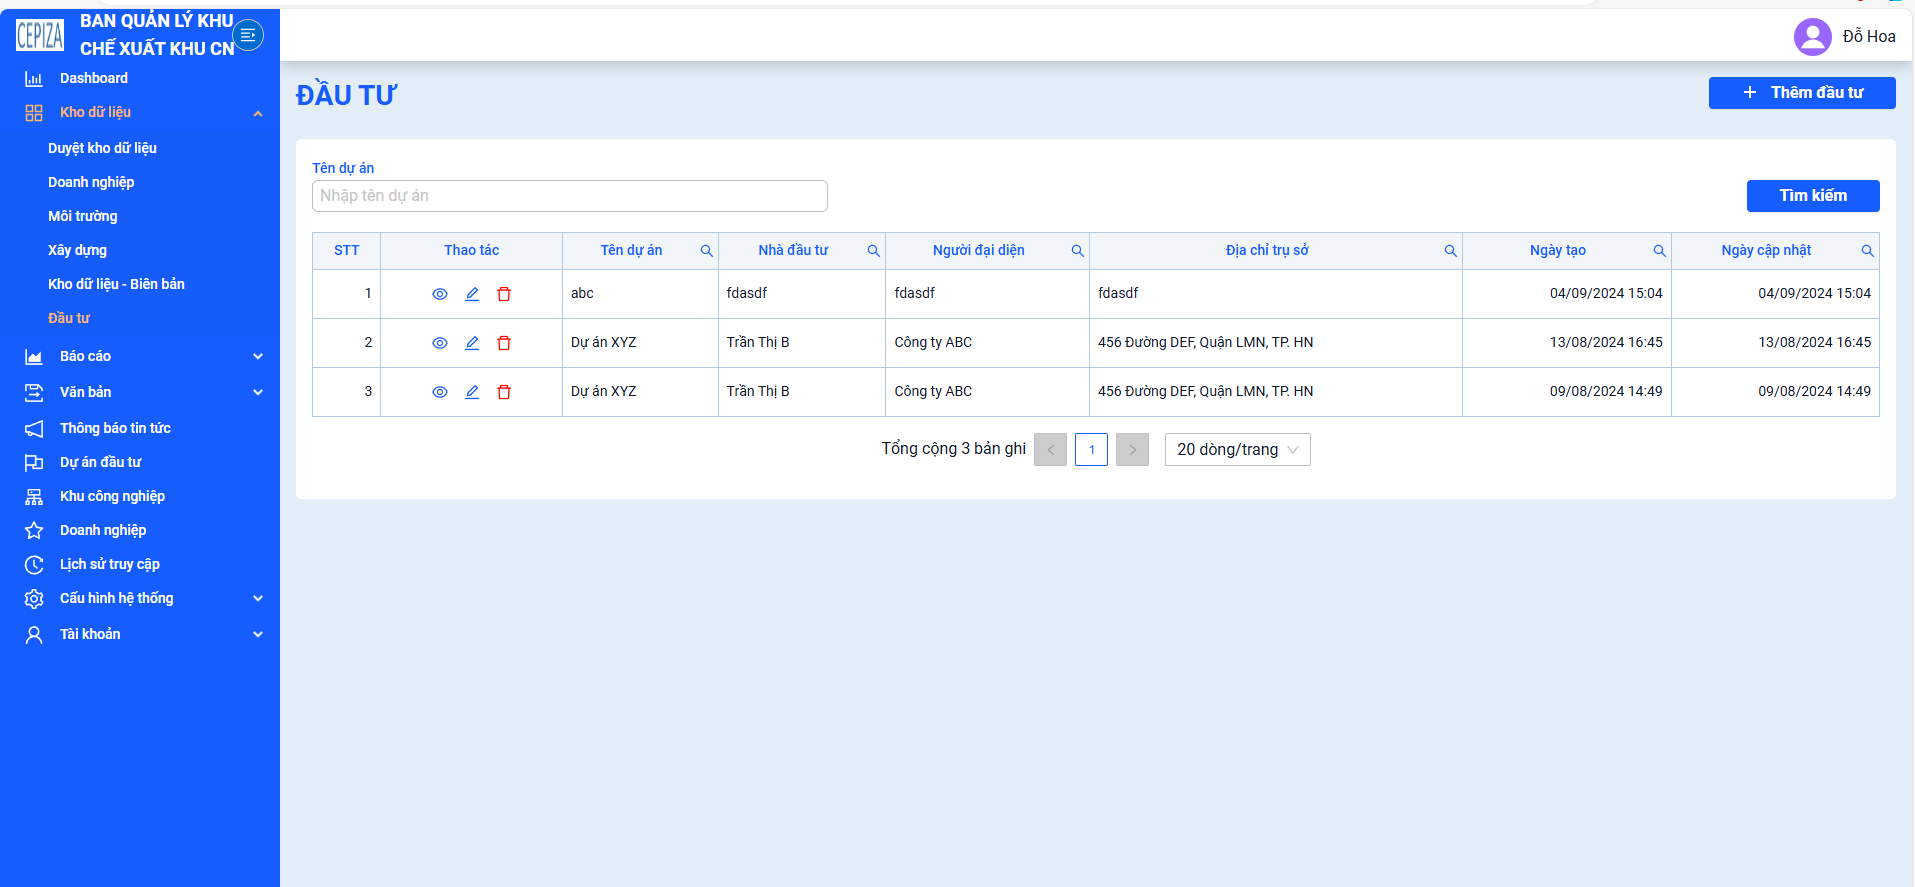Click the Đỗ Hoa avatar icon

[x=1812, y=37]
